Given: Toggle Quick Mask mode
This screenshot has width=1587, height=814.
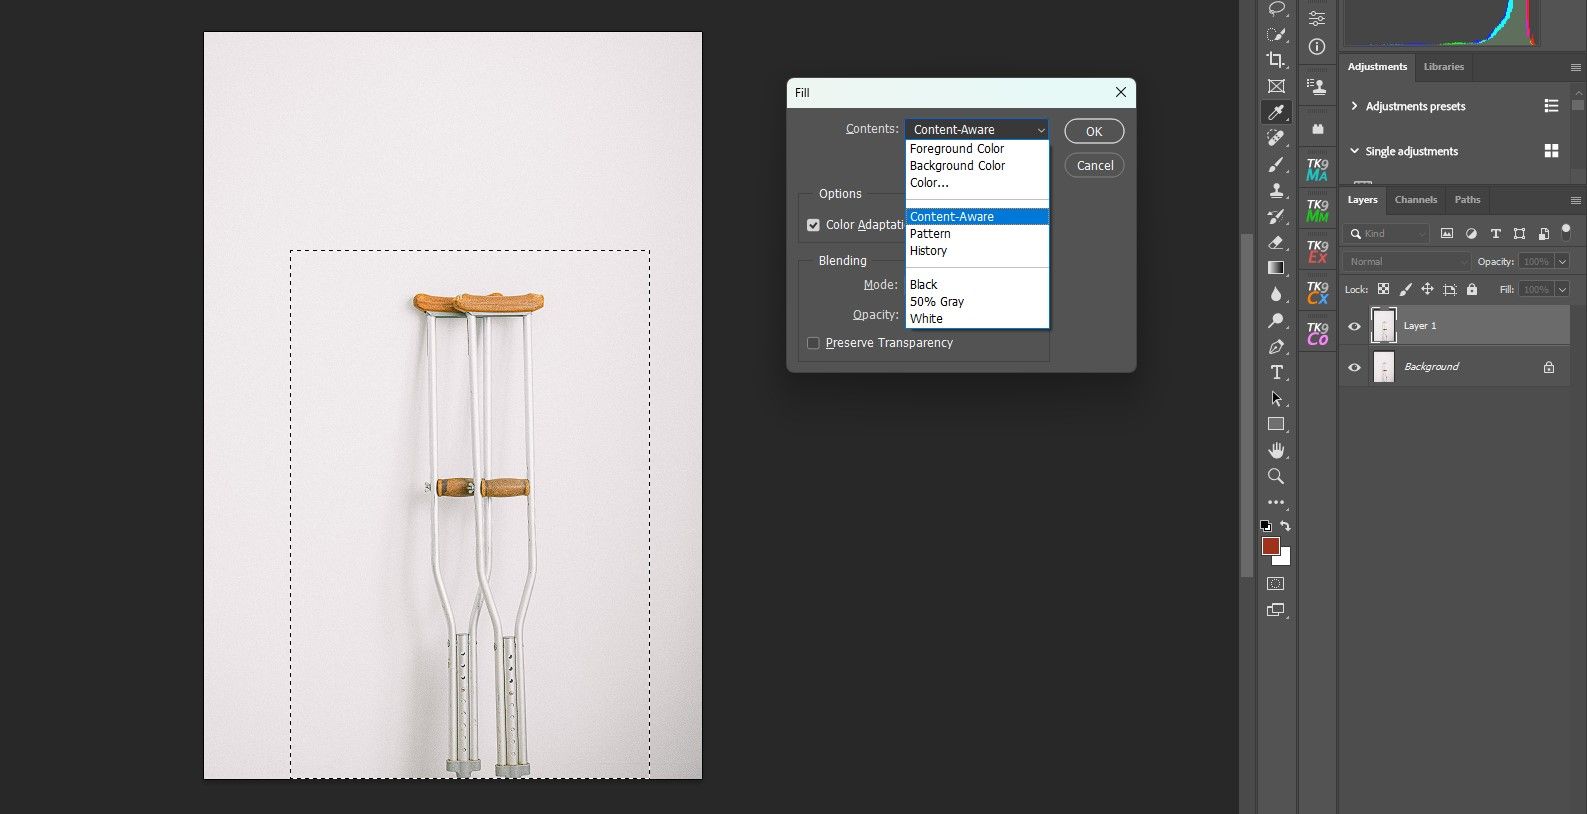Looking at the screenshot, I should [x=1276, y=583].
